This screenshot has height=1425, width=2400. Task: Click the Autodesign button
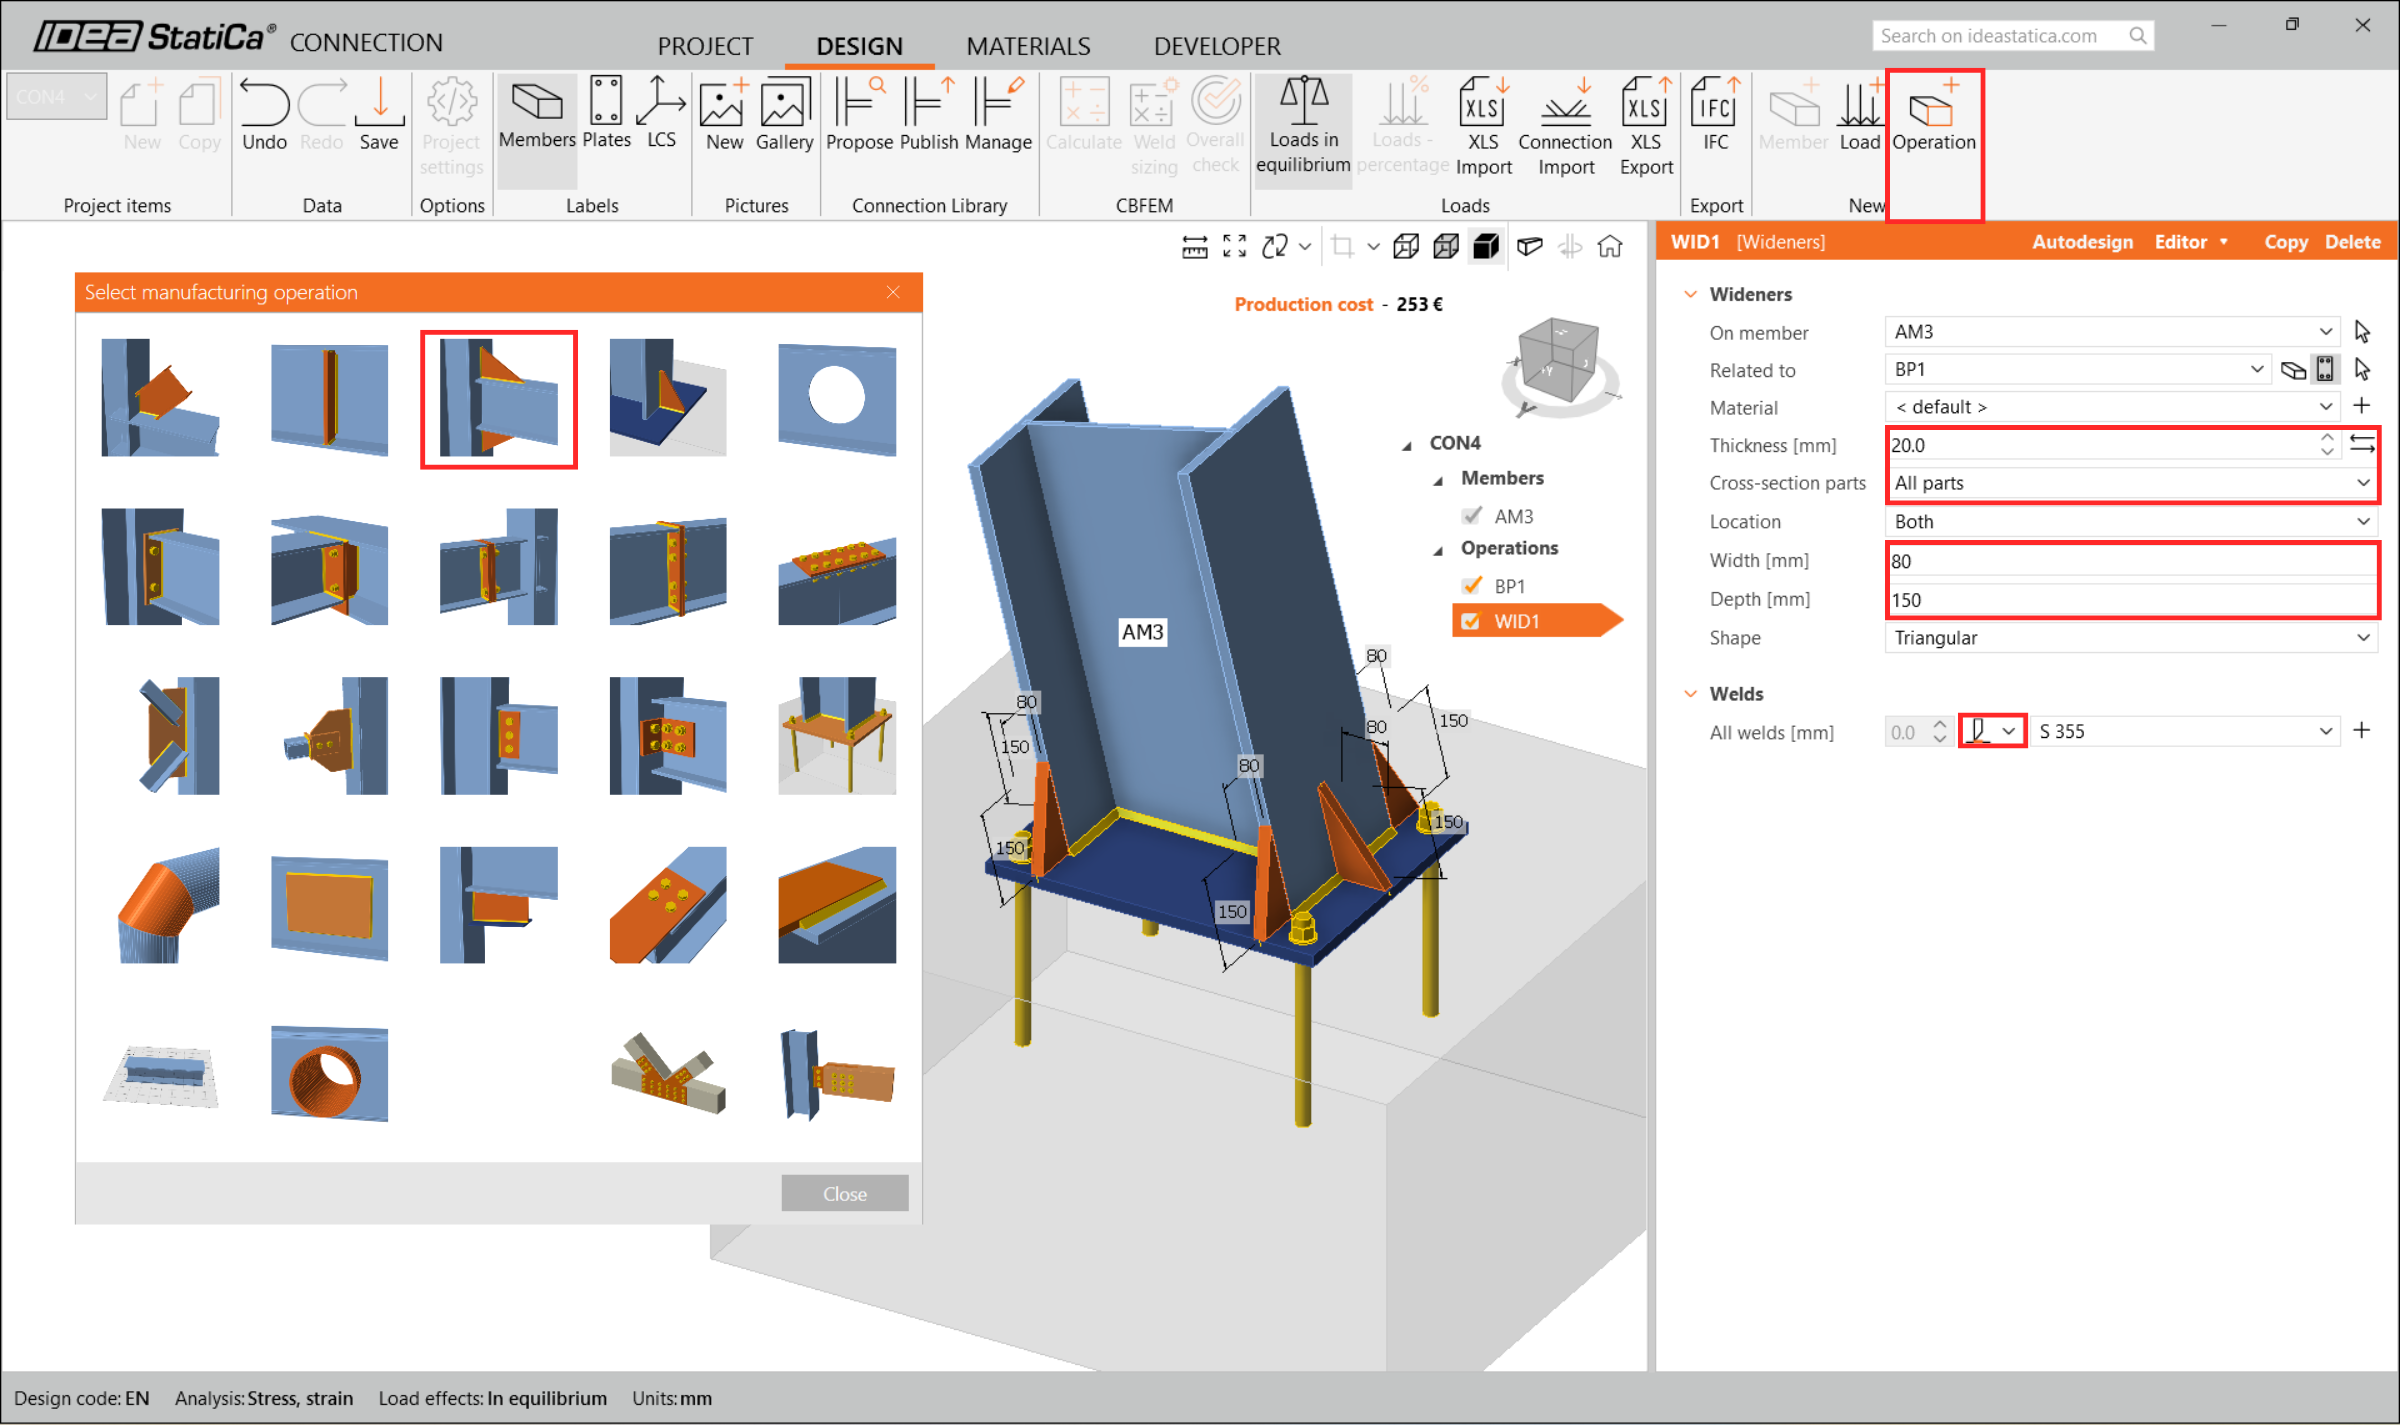2081,242
